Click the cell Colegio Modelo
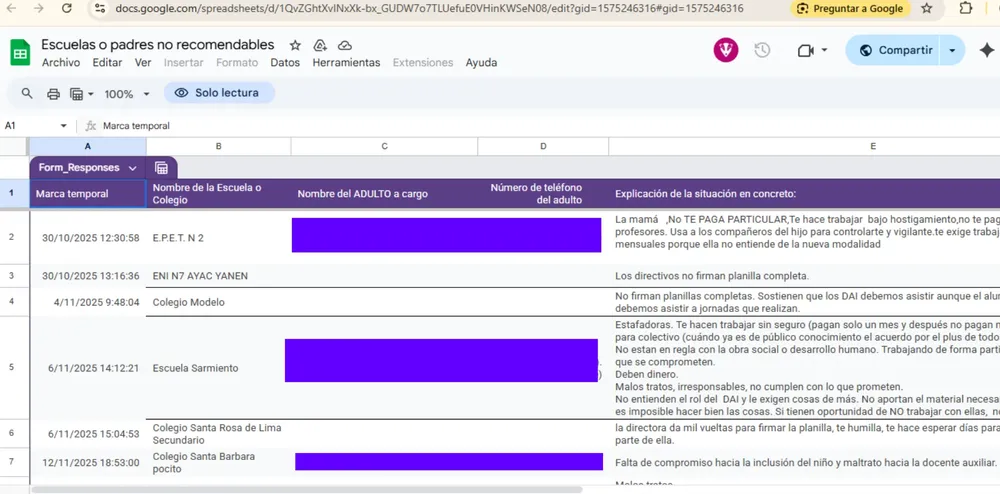The height and width of the screenshot is (494, 1000). pos(218,302)
